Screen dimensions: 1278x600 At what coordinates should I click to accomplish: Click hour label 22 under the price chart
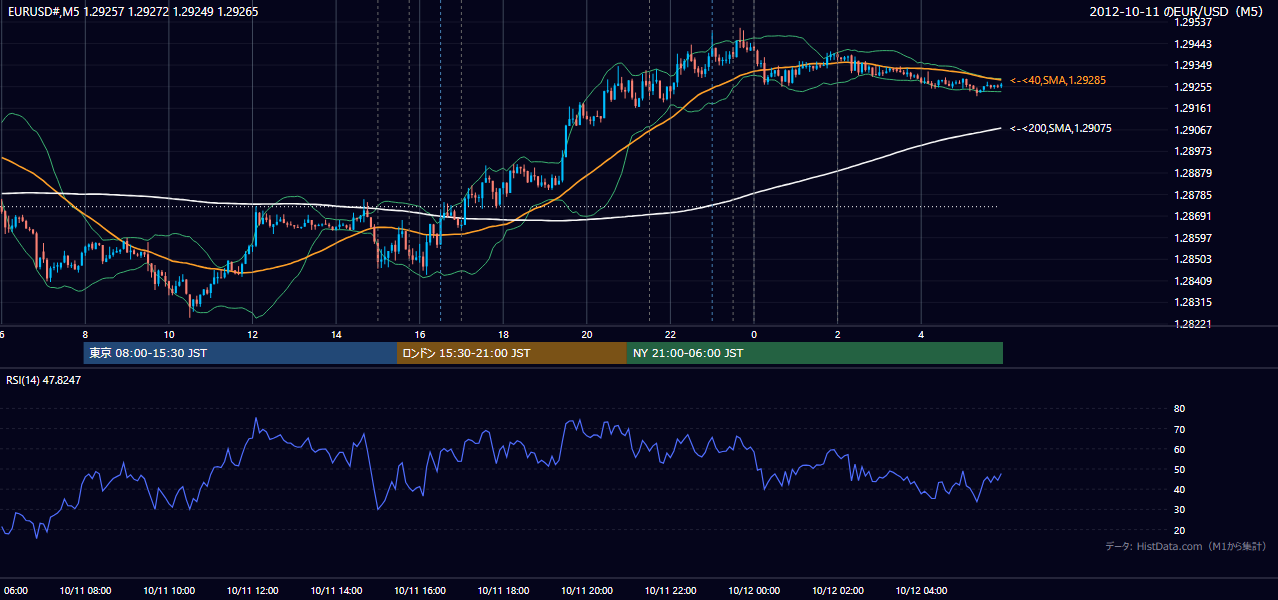(670, 335)
